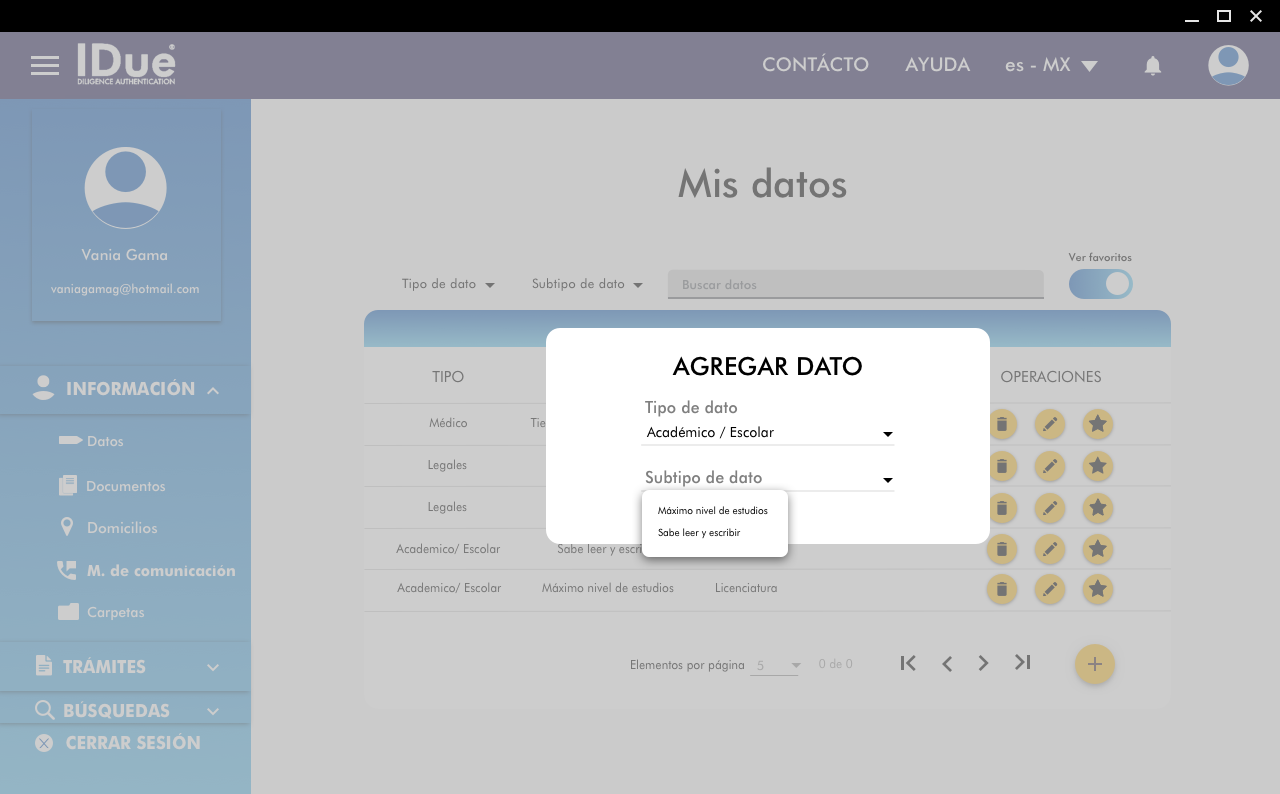Screen dimensions: 1280x794
Task: Open the user avatar in header
Action: click(1227, 66)
